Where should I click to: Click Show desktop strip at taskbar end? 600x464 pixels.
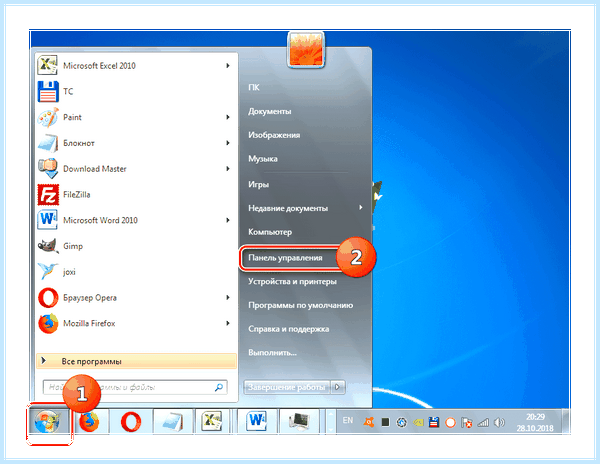tap(566, 422)
